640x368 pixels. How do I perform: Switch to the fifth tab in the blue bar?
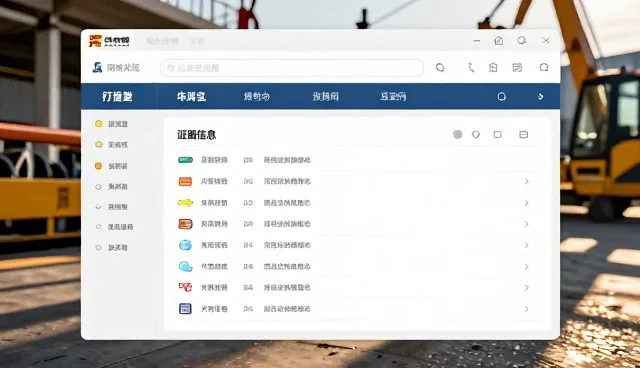(393, 97)
